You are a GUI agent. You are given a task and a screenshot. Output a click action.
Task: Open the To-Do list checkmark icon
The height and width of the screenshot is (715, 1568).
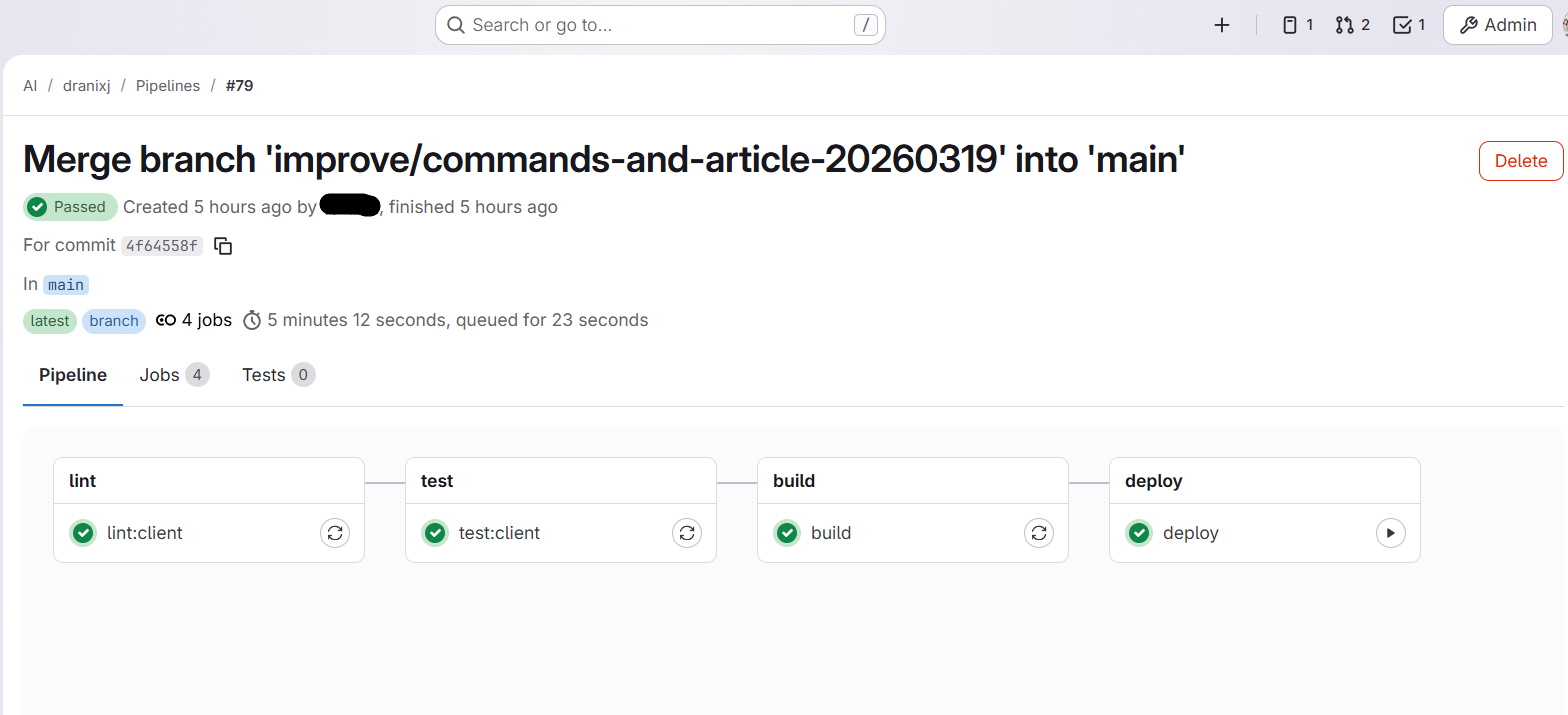[1409, 25]
